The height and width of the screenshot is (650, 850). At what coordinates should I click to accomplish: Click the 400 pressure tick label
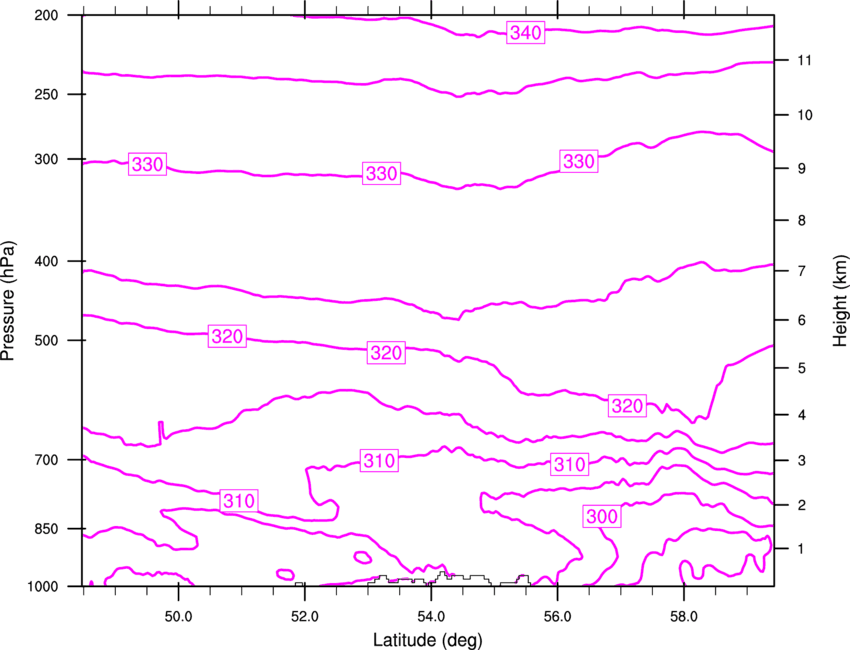click(x=46, y=261)
